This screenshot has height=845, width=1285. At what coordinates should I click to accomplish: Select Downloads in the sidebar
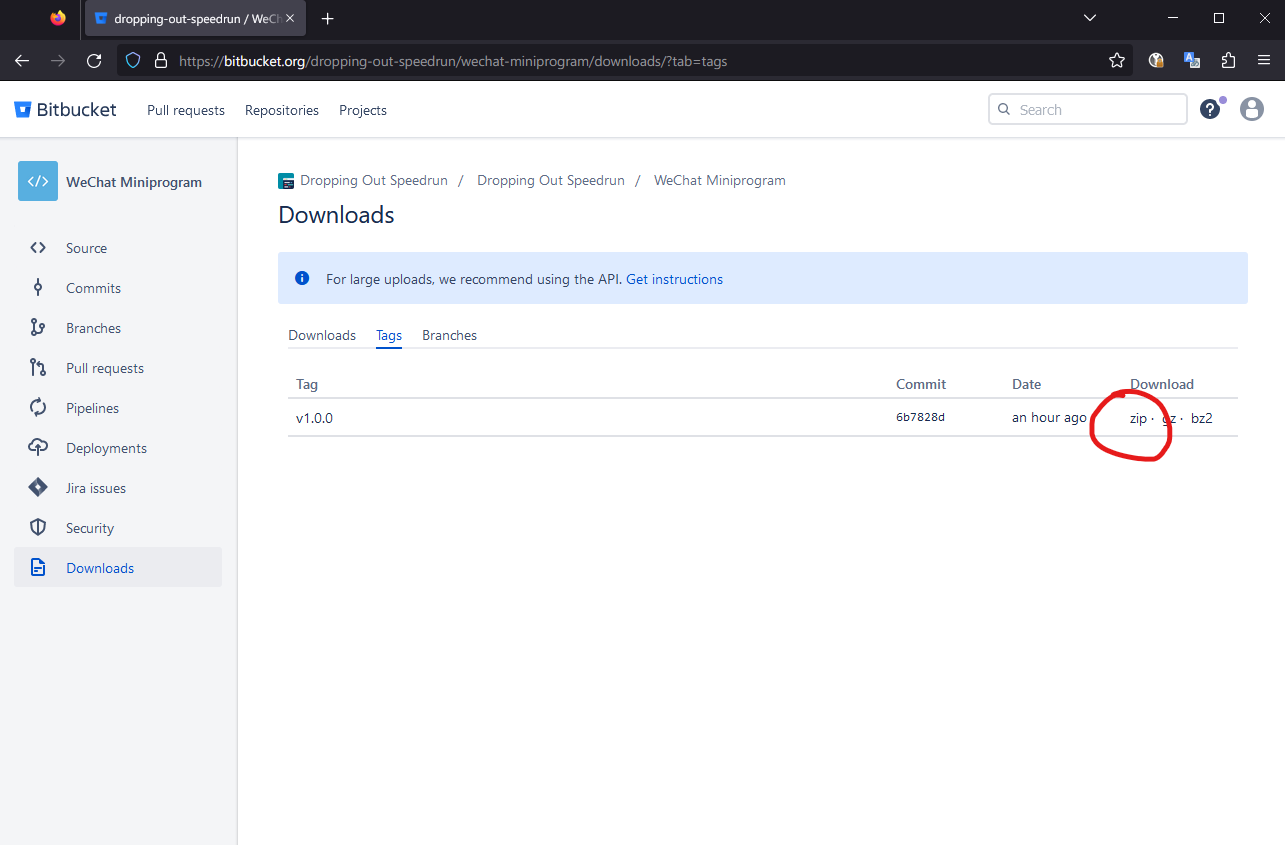[118, 567]
